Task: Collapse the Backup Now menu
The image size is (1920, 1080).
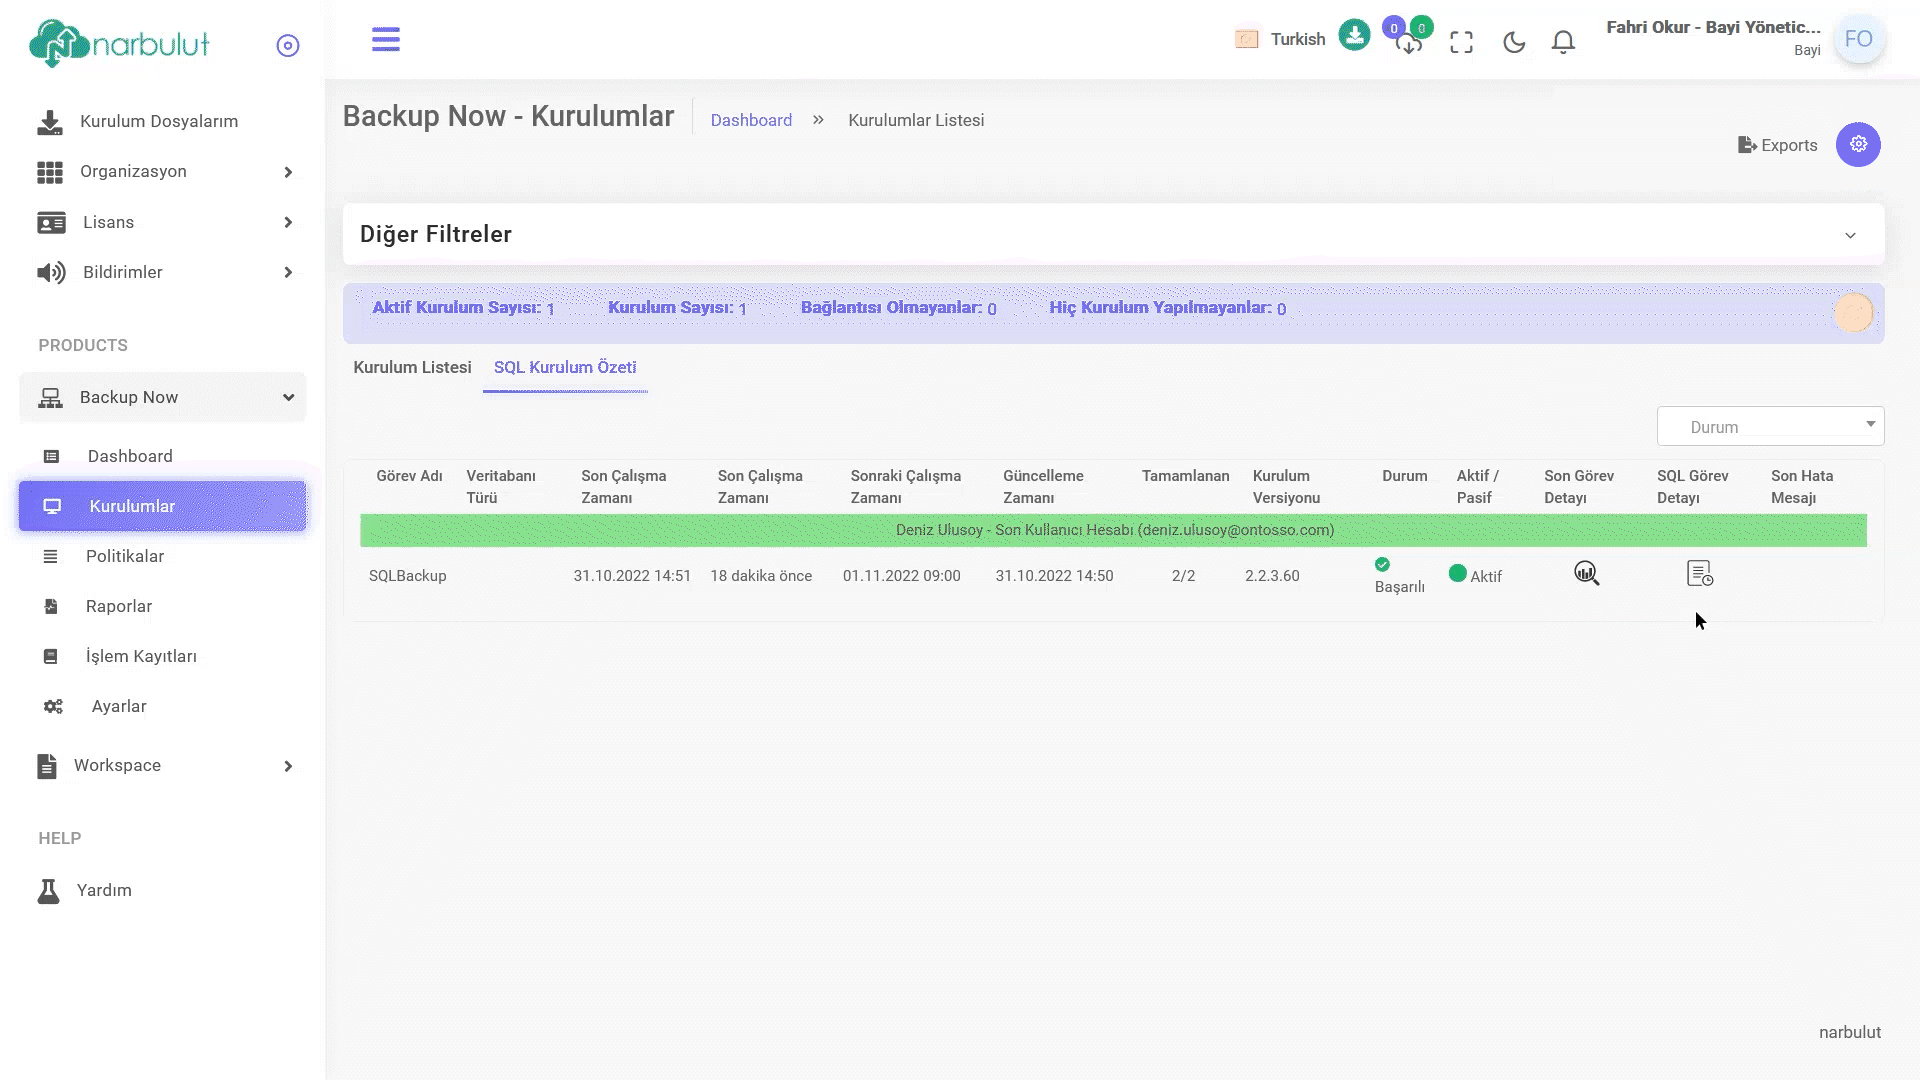Action: tap(162, 397)
